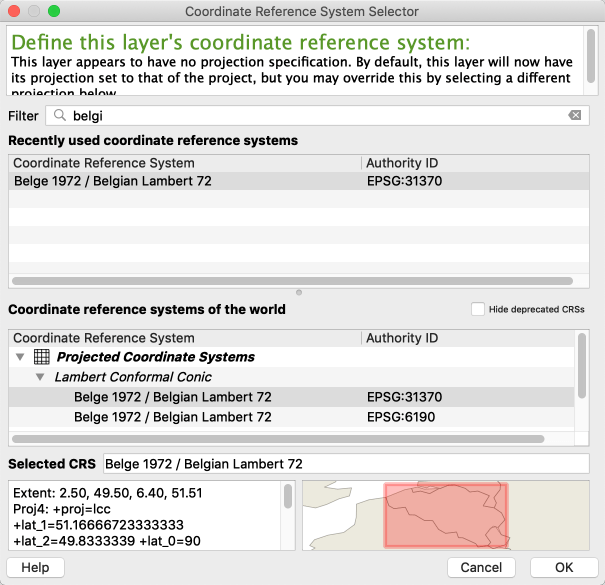605x585 pixels.
Task: Enable Hide deprecated CRSs checkbox
Action: (x=478, y=309)
